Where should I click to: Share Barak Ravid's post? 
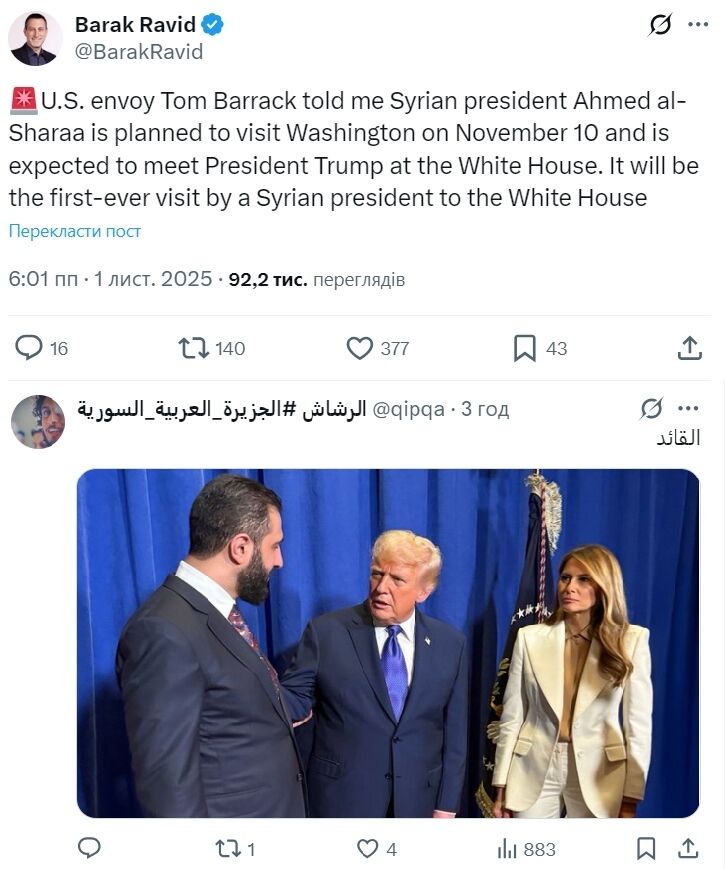tap(689, 348)
